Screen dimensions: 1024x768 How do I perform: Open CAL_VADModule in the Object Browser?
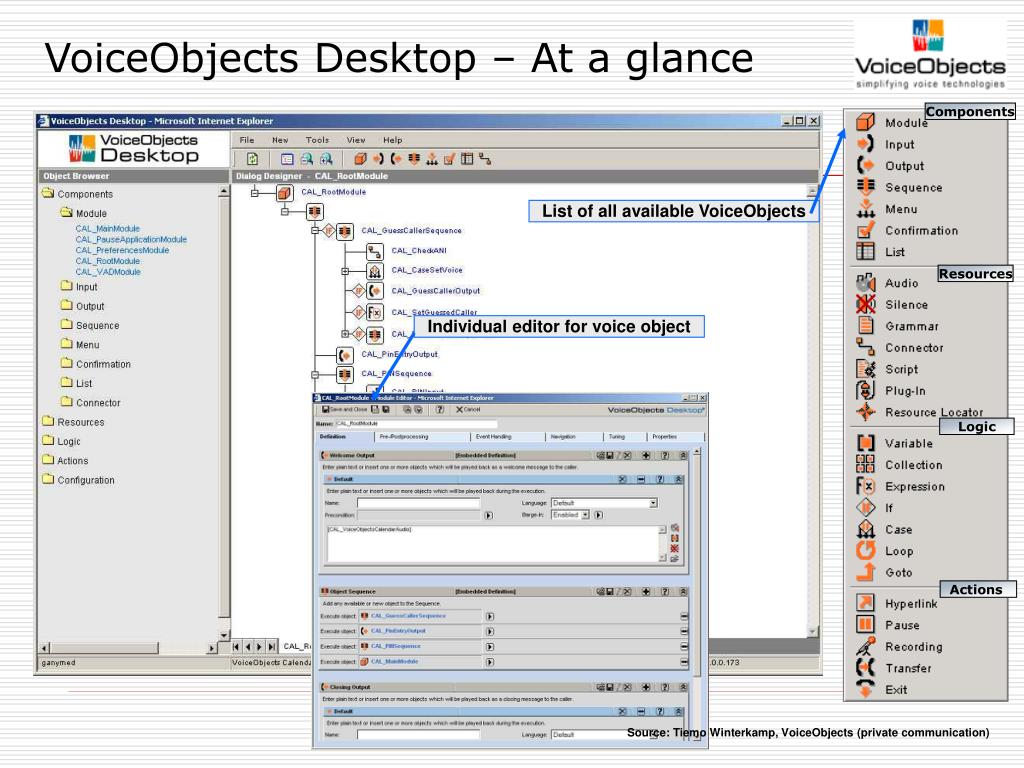click(x=108, y=272)
